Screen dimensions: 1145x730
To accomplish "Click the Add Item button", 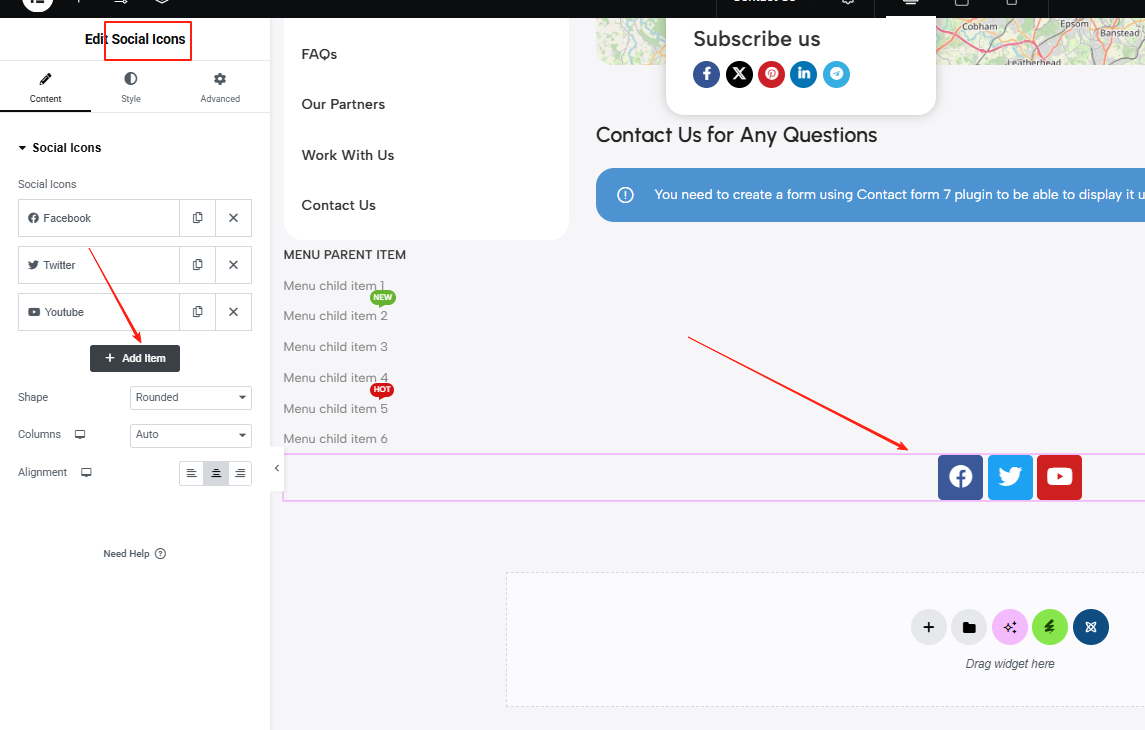I will point(135,358).
